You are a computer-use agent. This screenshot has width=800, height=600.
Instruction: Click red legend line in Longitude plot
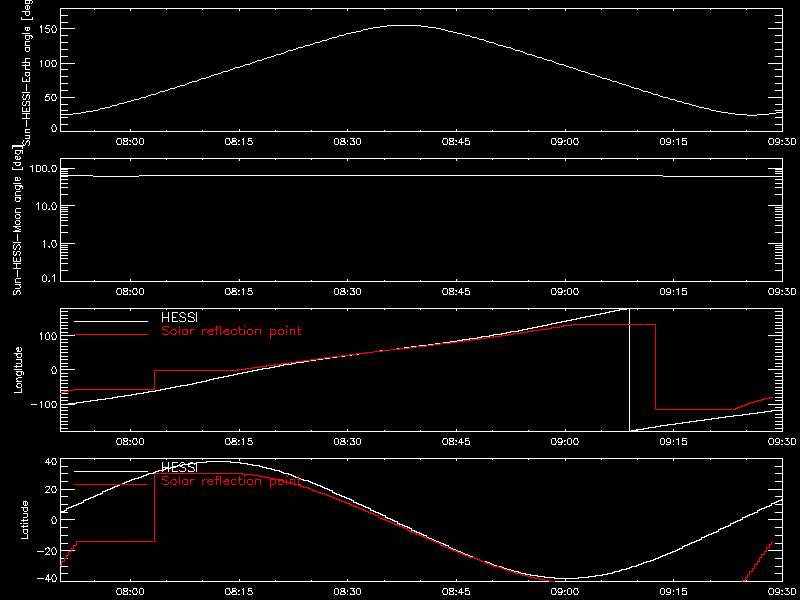coord(111,335)
